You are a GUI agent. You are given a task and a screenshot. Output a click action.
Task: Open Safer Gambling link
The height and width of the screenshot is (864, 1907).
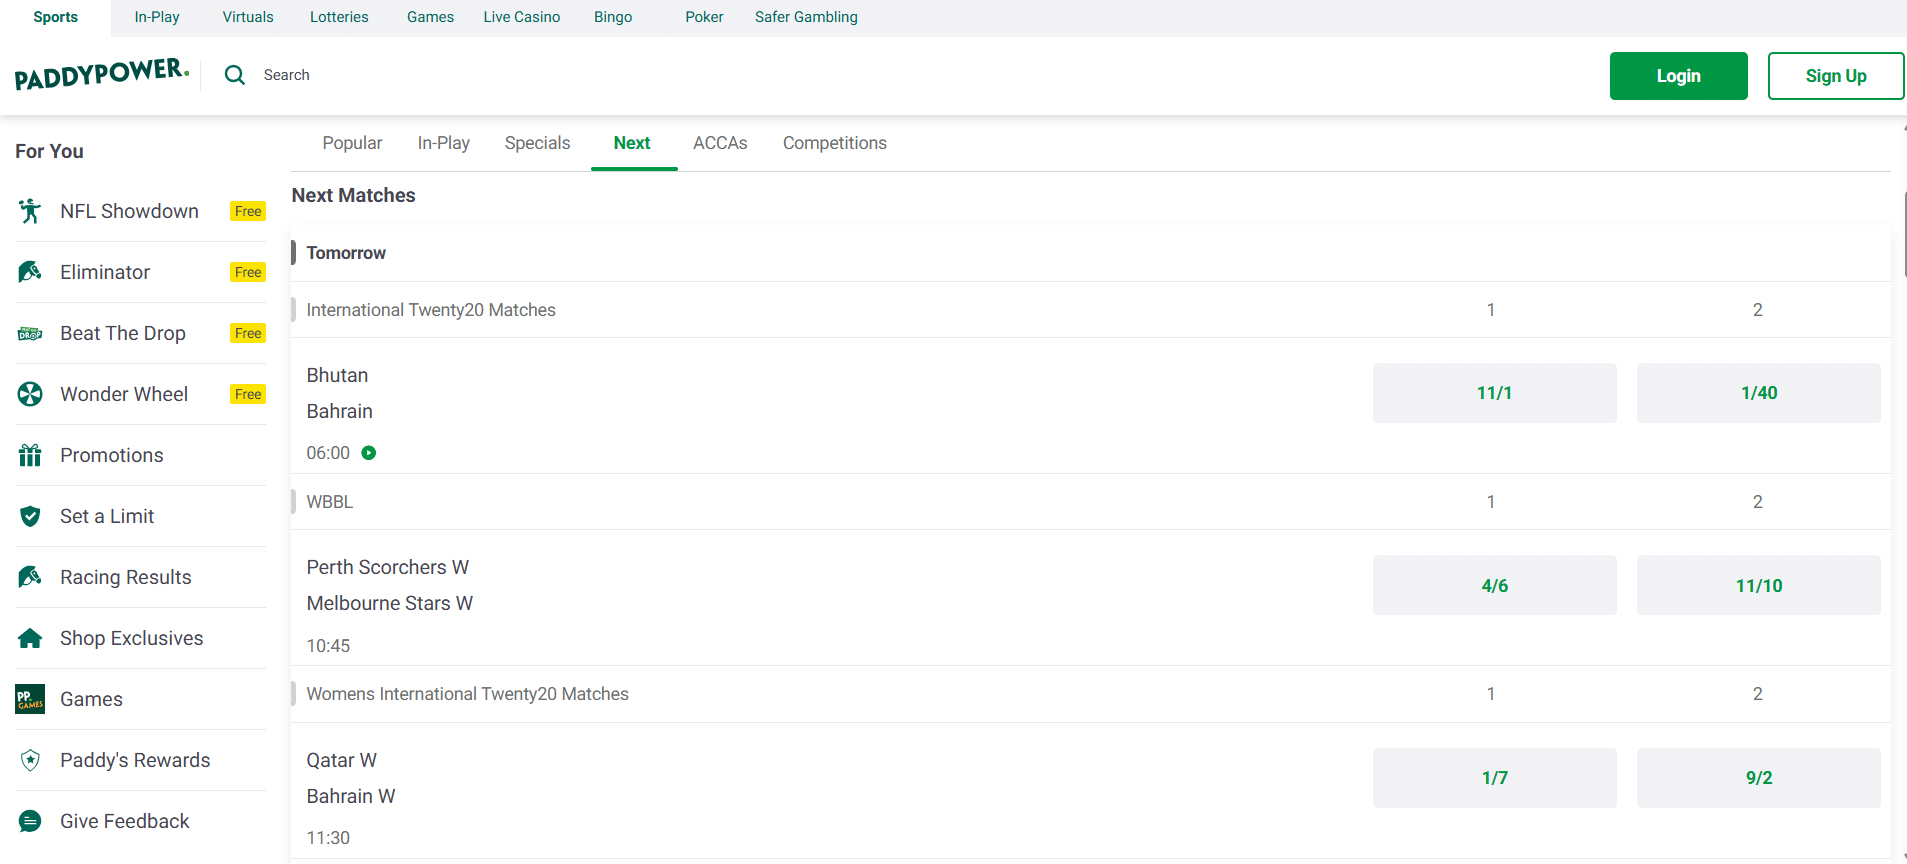point(806,17)
